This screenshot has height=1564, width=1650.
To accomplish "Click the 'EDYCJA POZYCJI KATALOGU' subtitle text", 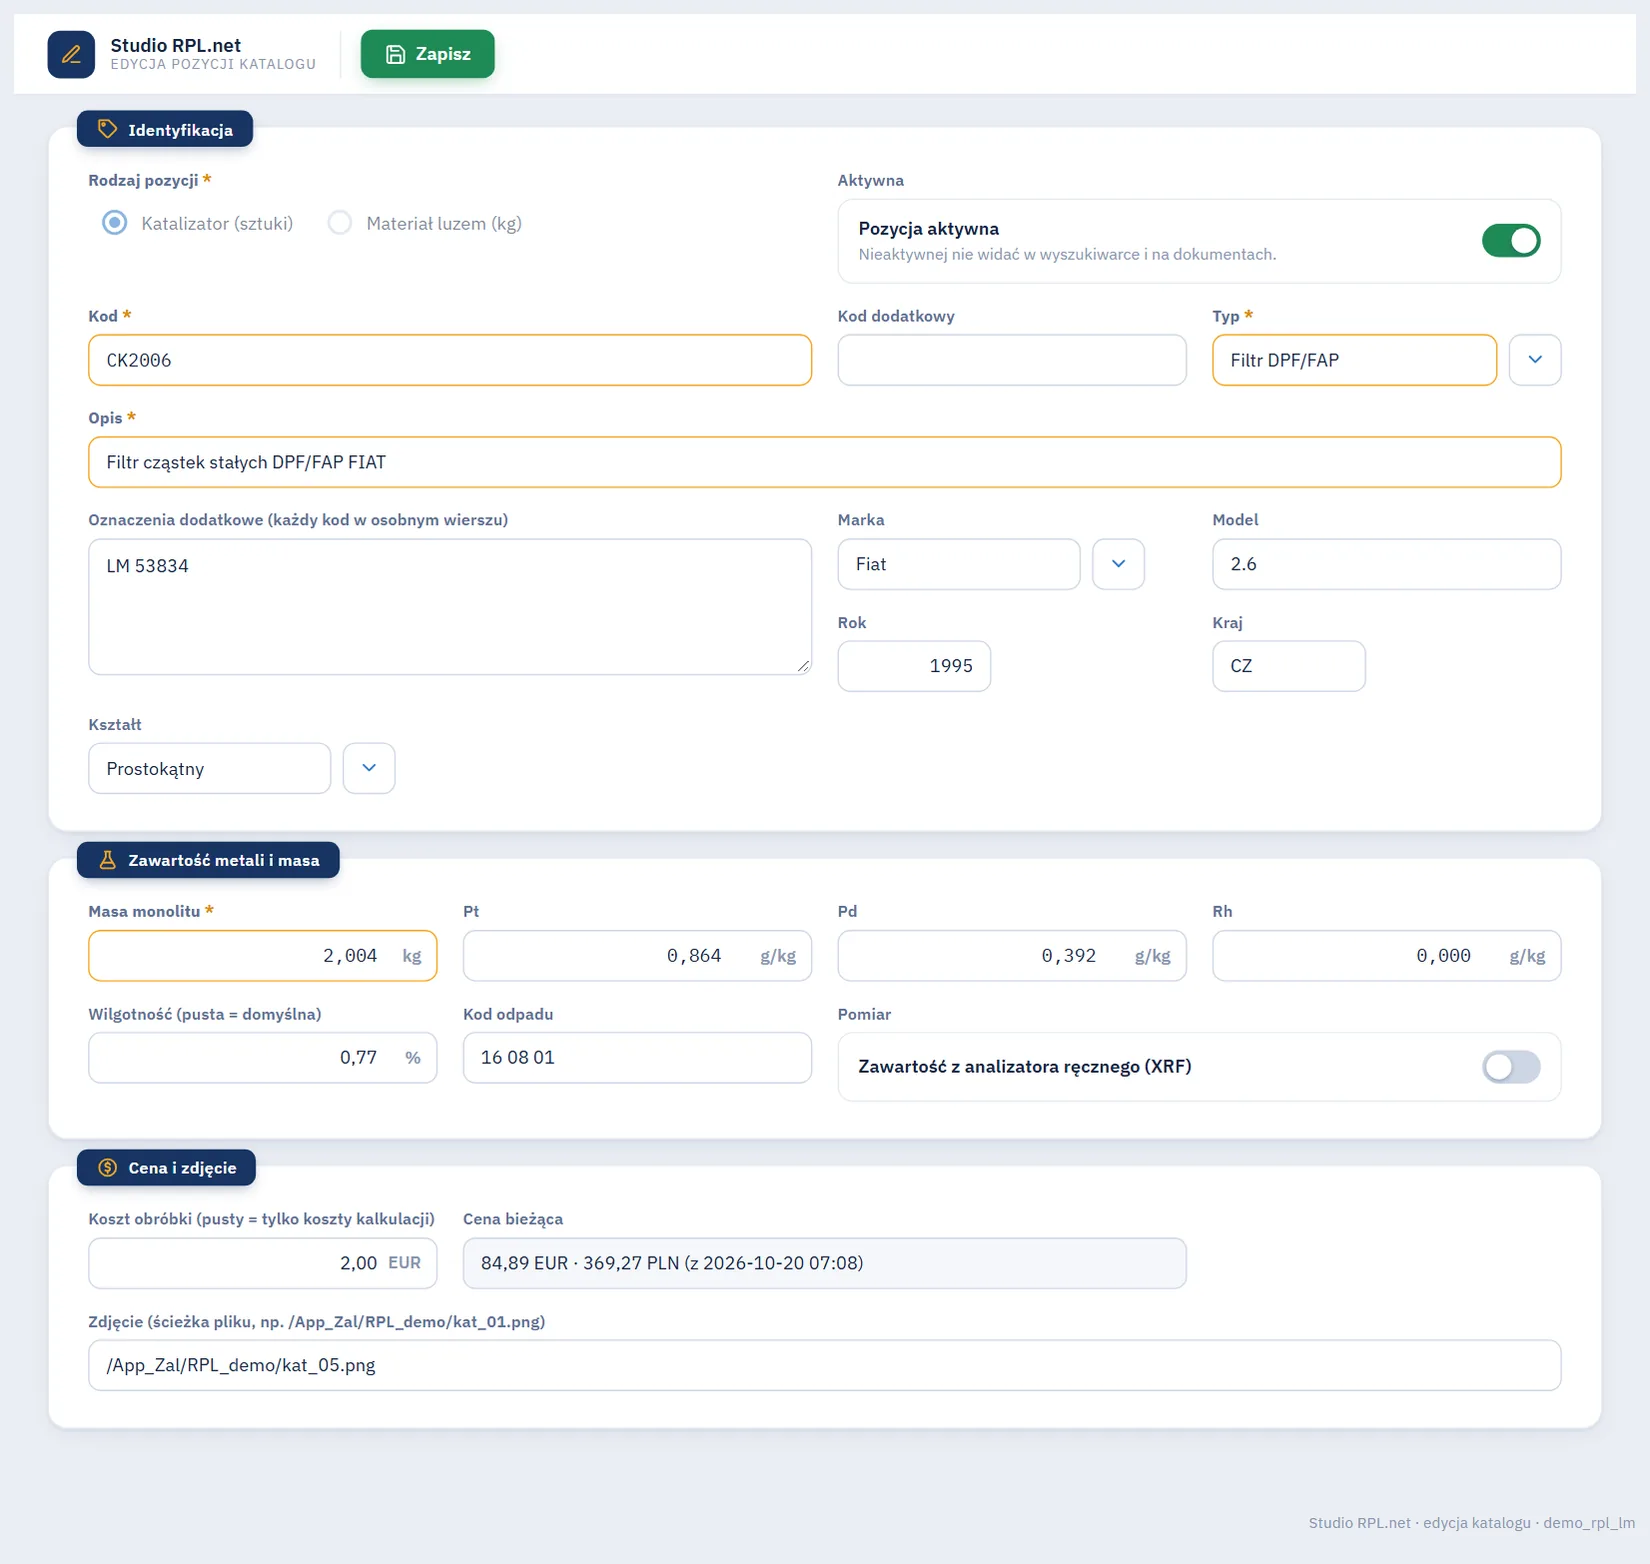I will pos(213,64).
